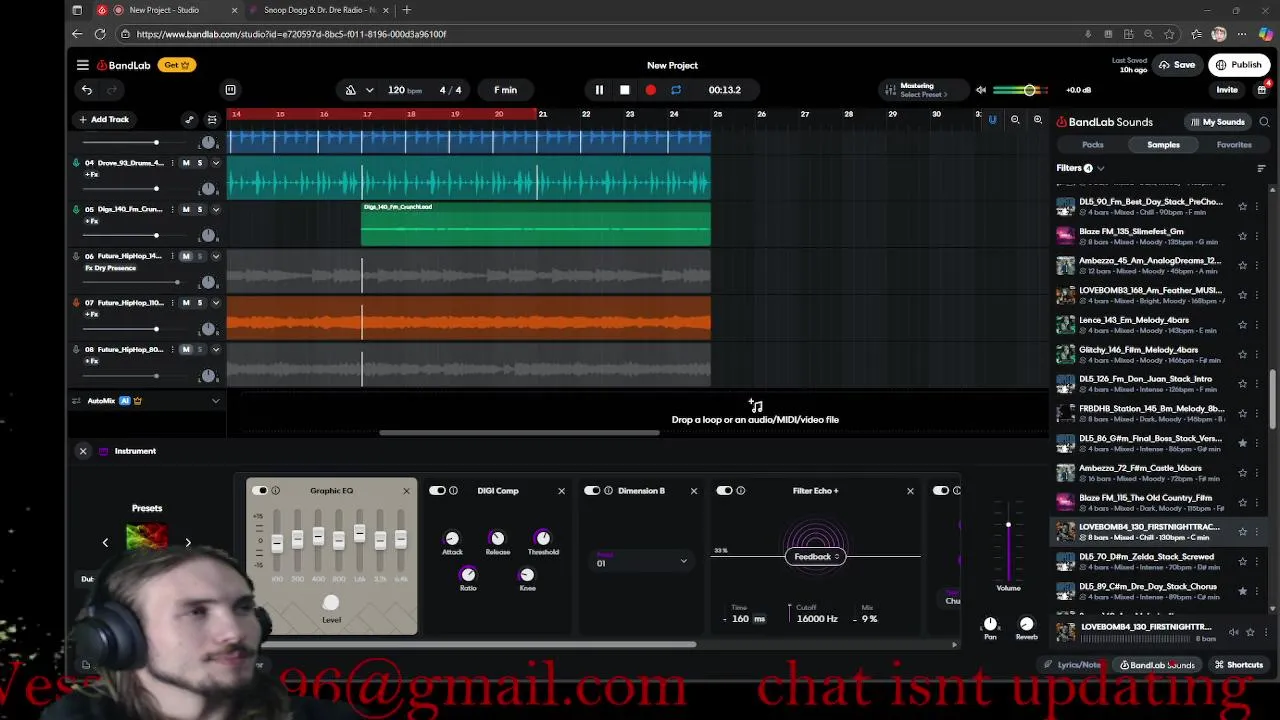1280x720 pixels.
Task: Stop playback
Action: 625,90
